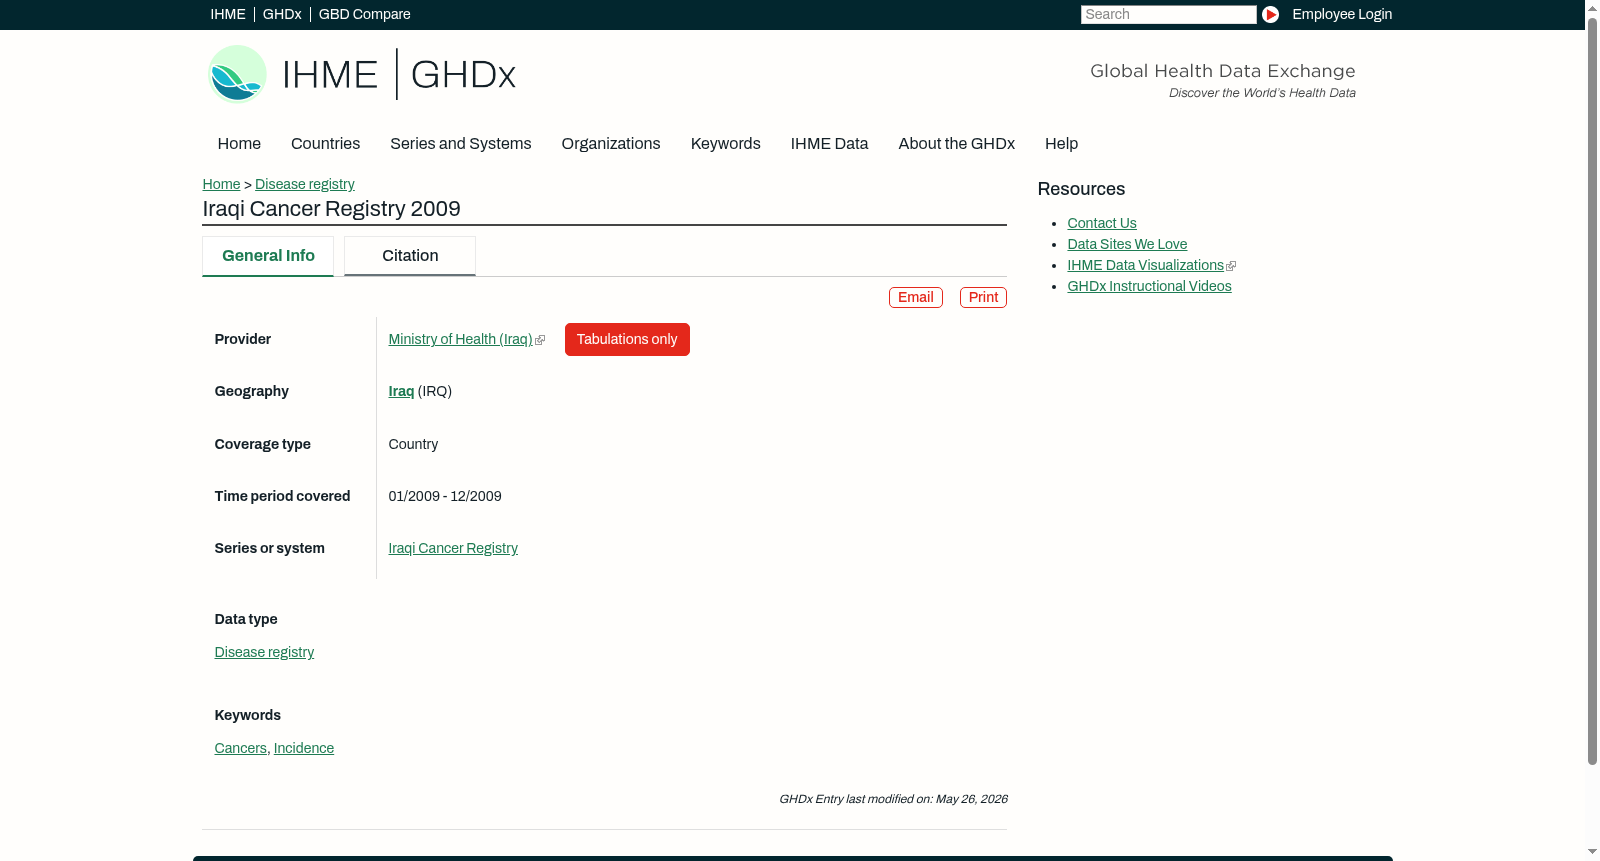1600x861 pixels.
Task: Open the Keywords menu
Action: click(725, 143)
